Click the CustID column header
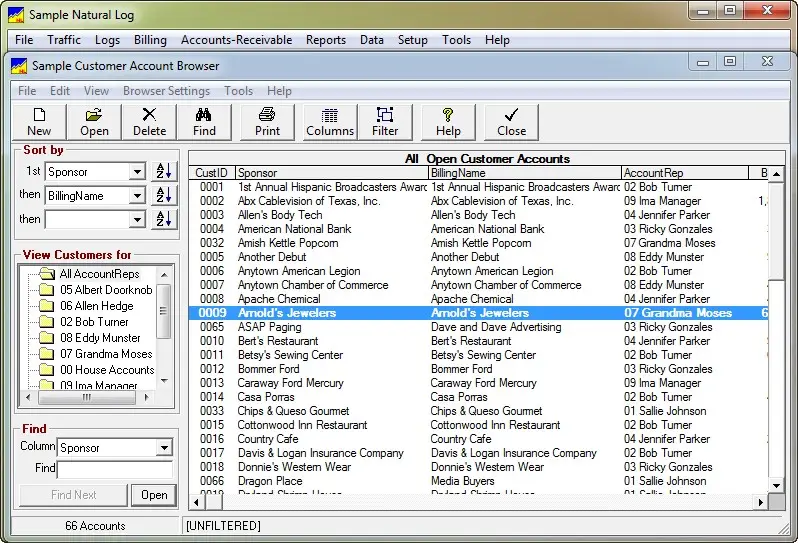The image size is (798, 543). (x=212, y=173)
